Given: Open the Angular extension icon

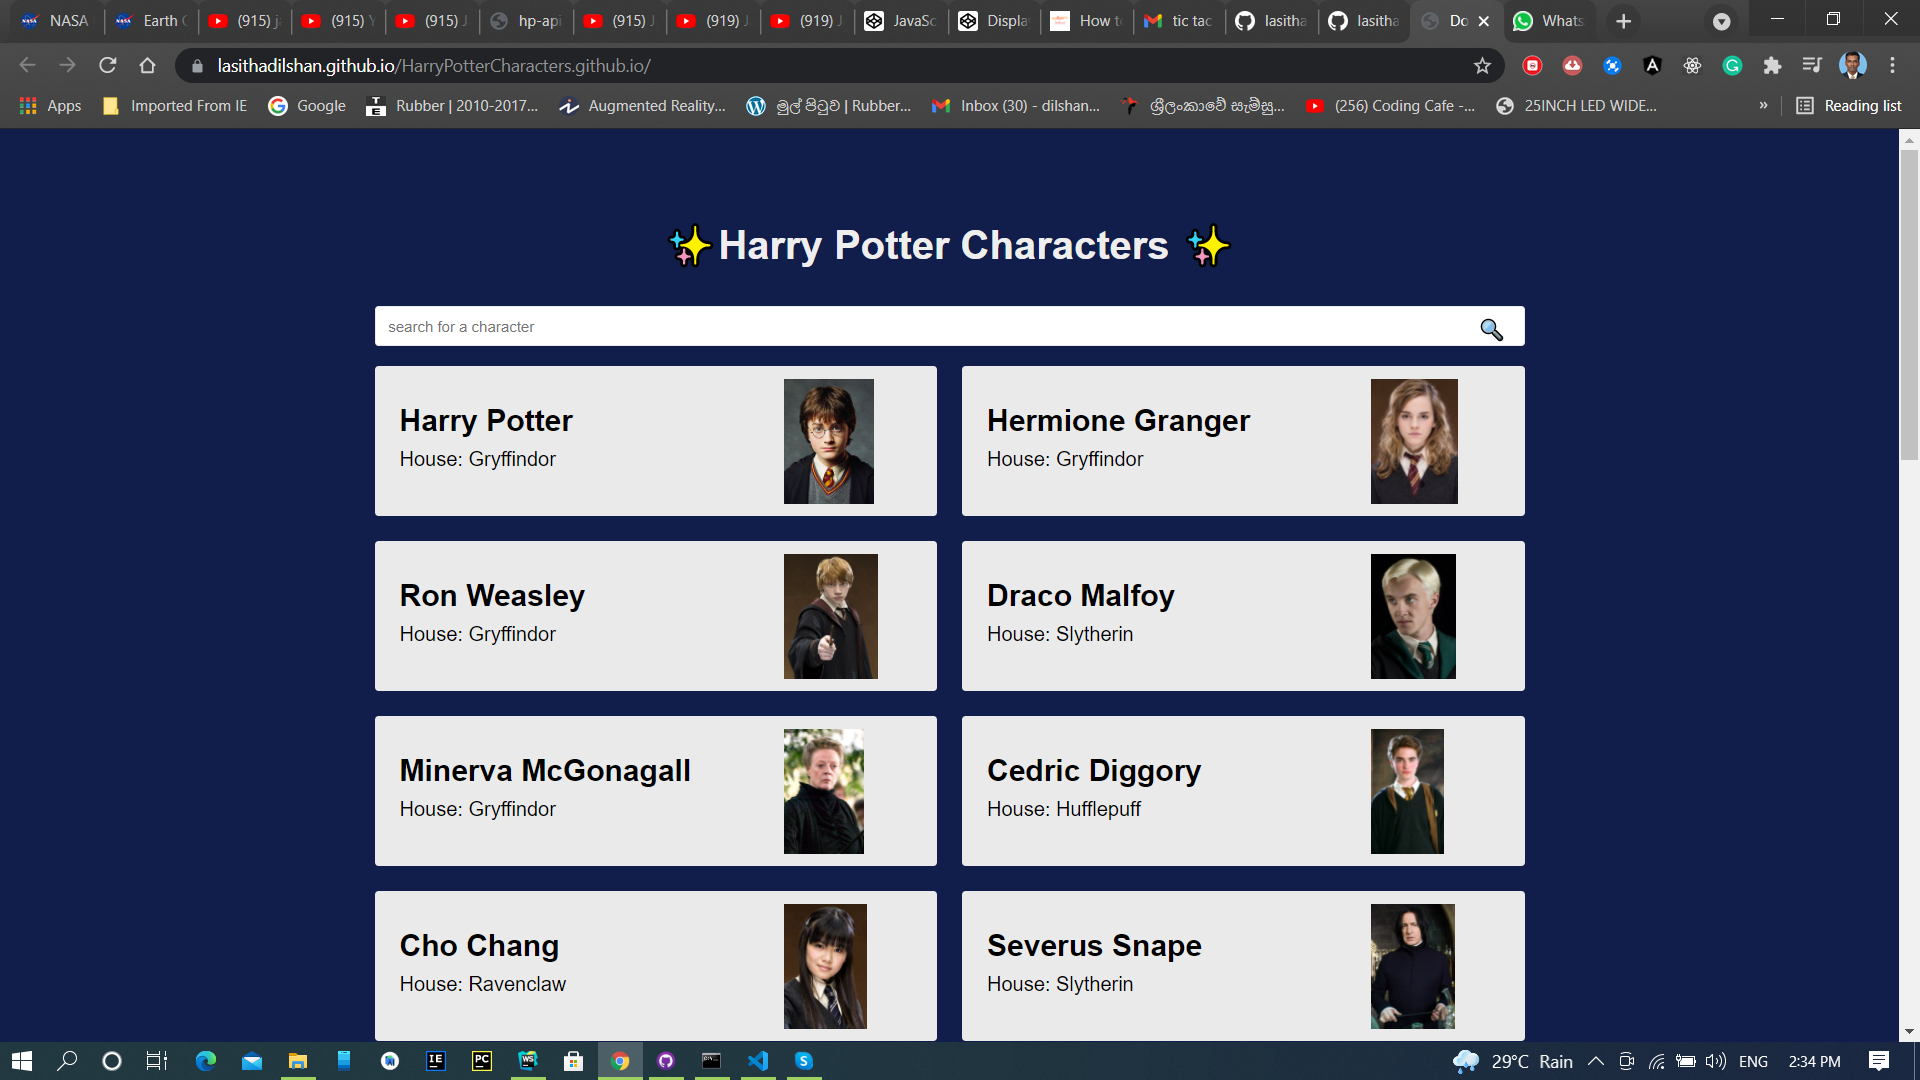Looking at the screenshot, I should pyautogui.click(x=1653, y=65).
